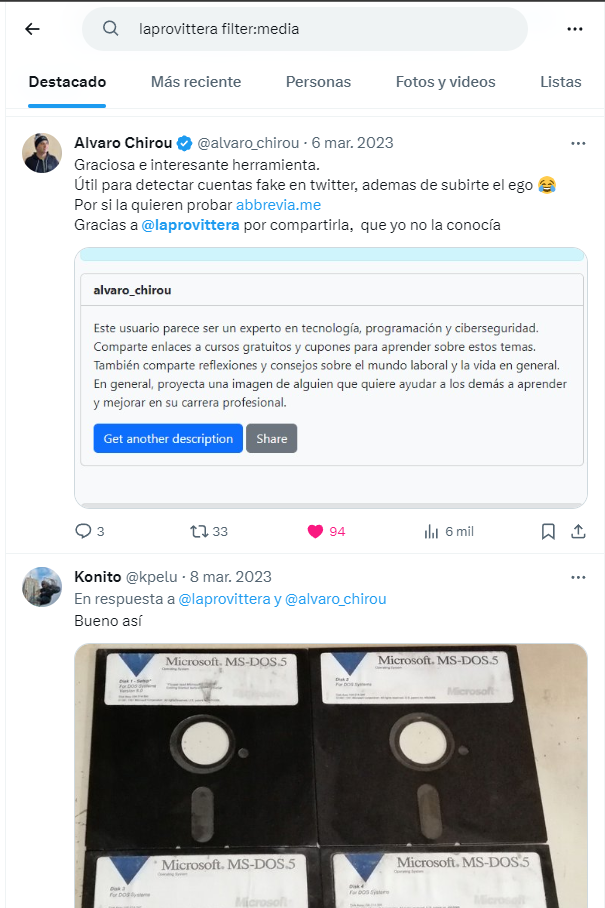605x908 pixels.
Task: Click the search box with laprovittera query
Action: 305,28
